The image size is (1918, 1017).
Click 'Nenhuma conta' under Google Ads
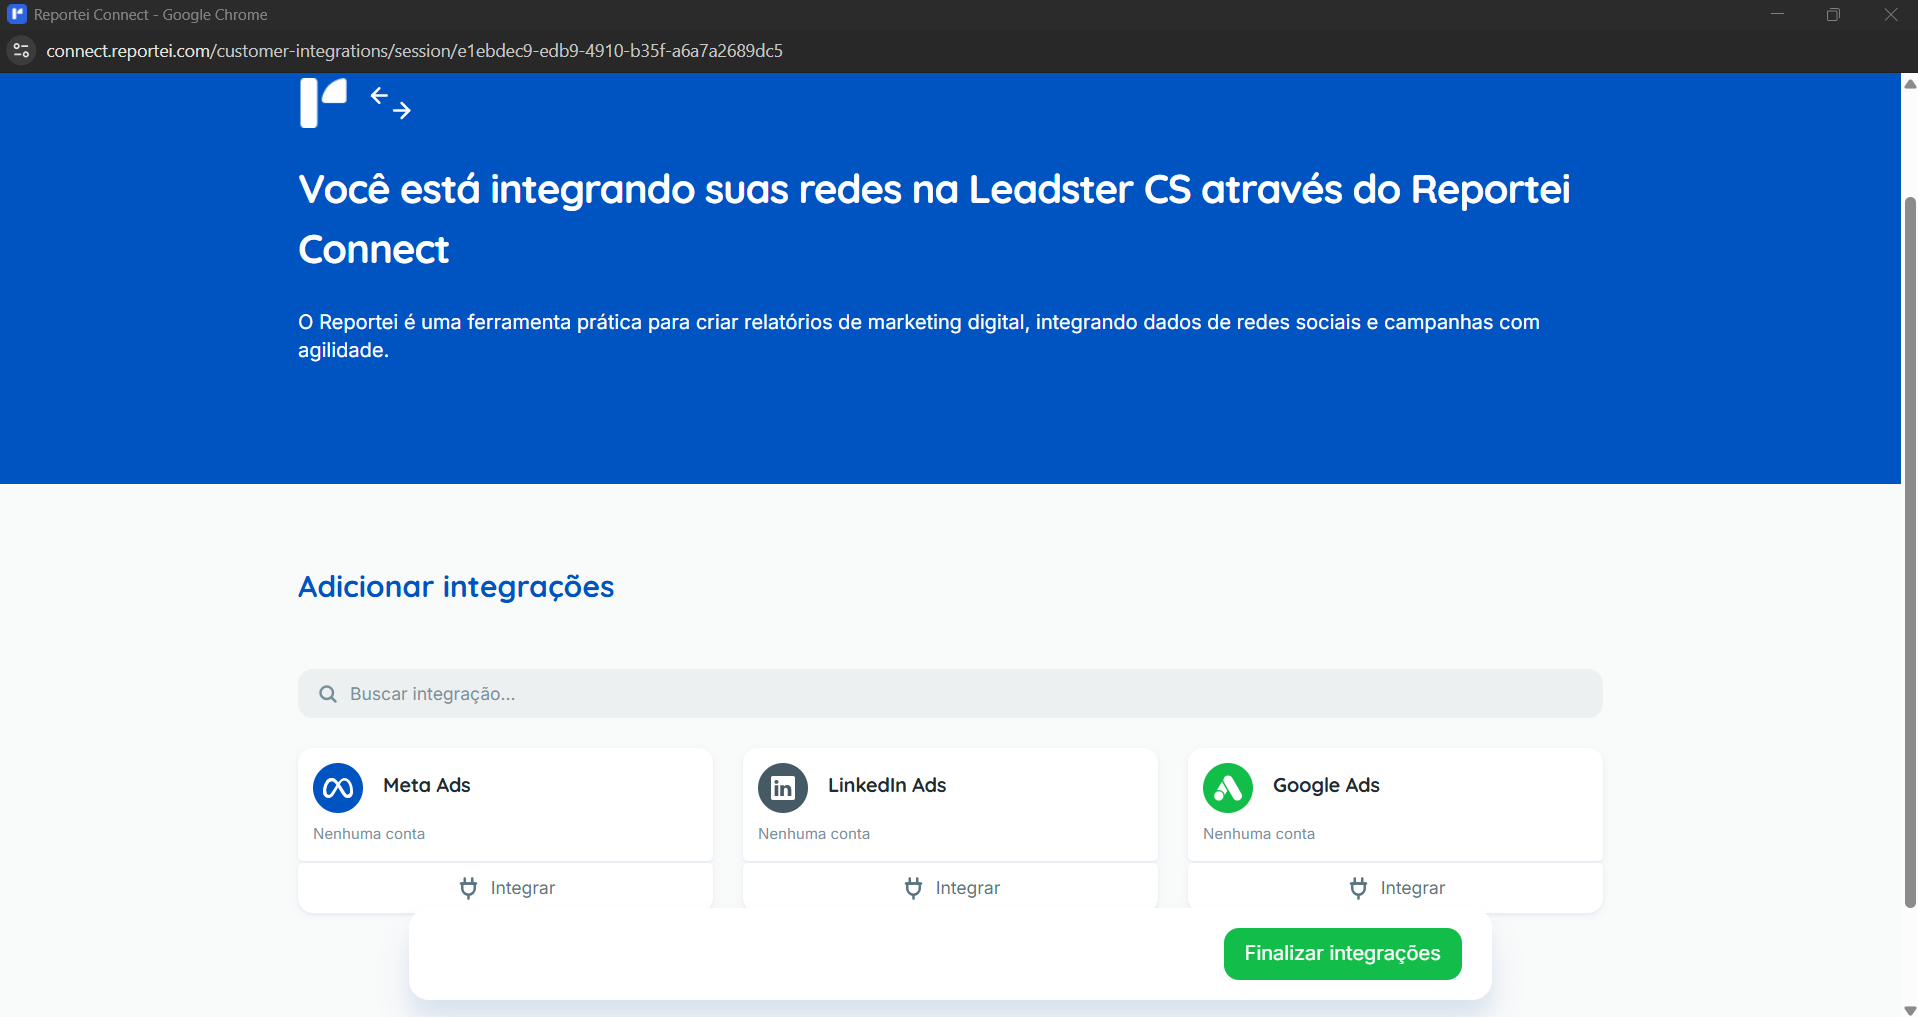1259,834
